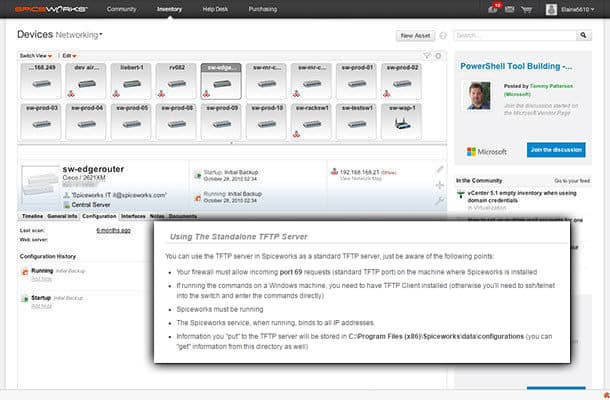Click the View Network Map link
The height and width of the screenshot is (400, 610).
click(361, 179)
